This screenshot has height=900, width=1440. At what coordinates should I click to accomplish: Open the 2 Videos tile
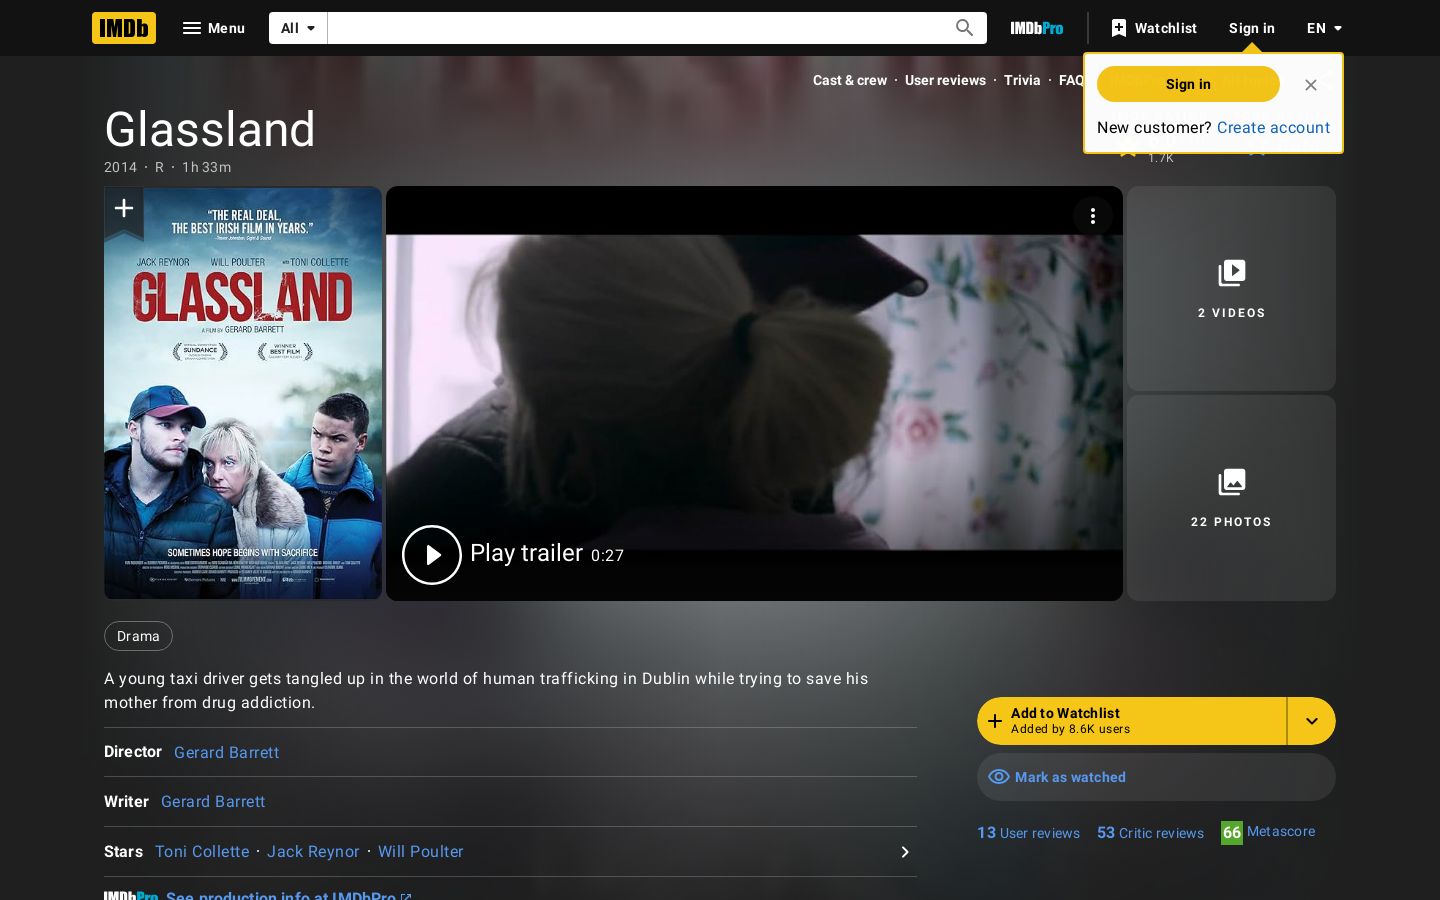pos(1231,288)
